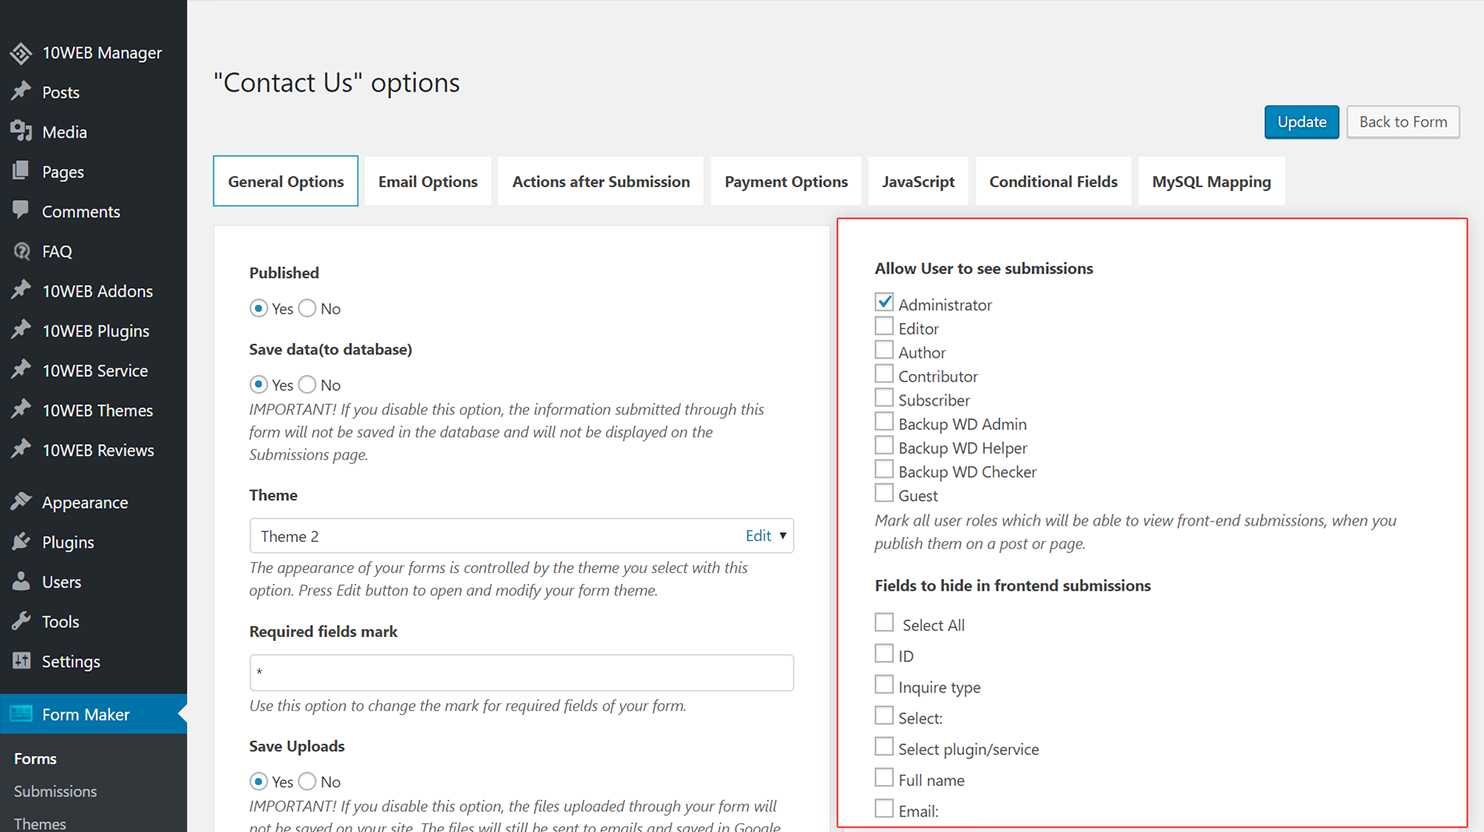Open the Conditional Fields tab

[x=1053, y=181]
